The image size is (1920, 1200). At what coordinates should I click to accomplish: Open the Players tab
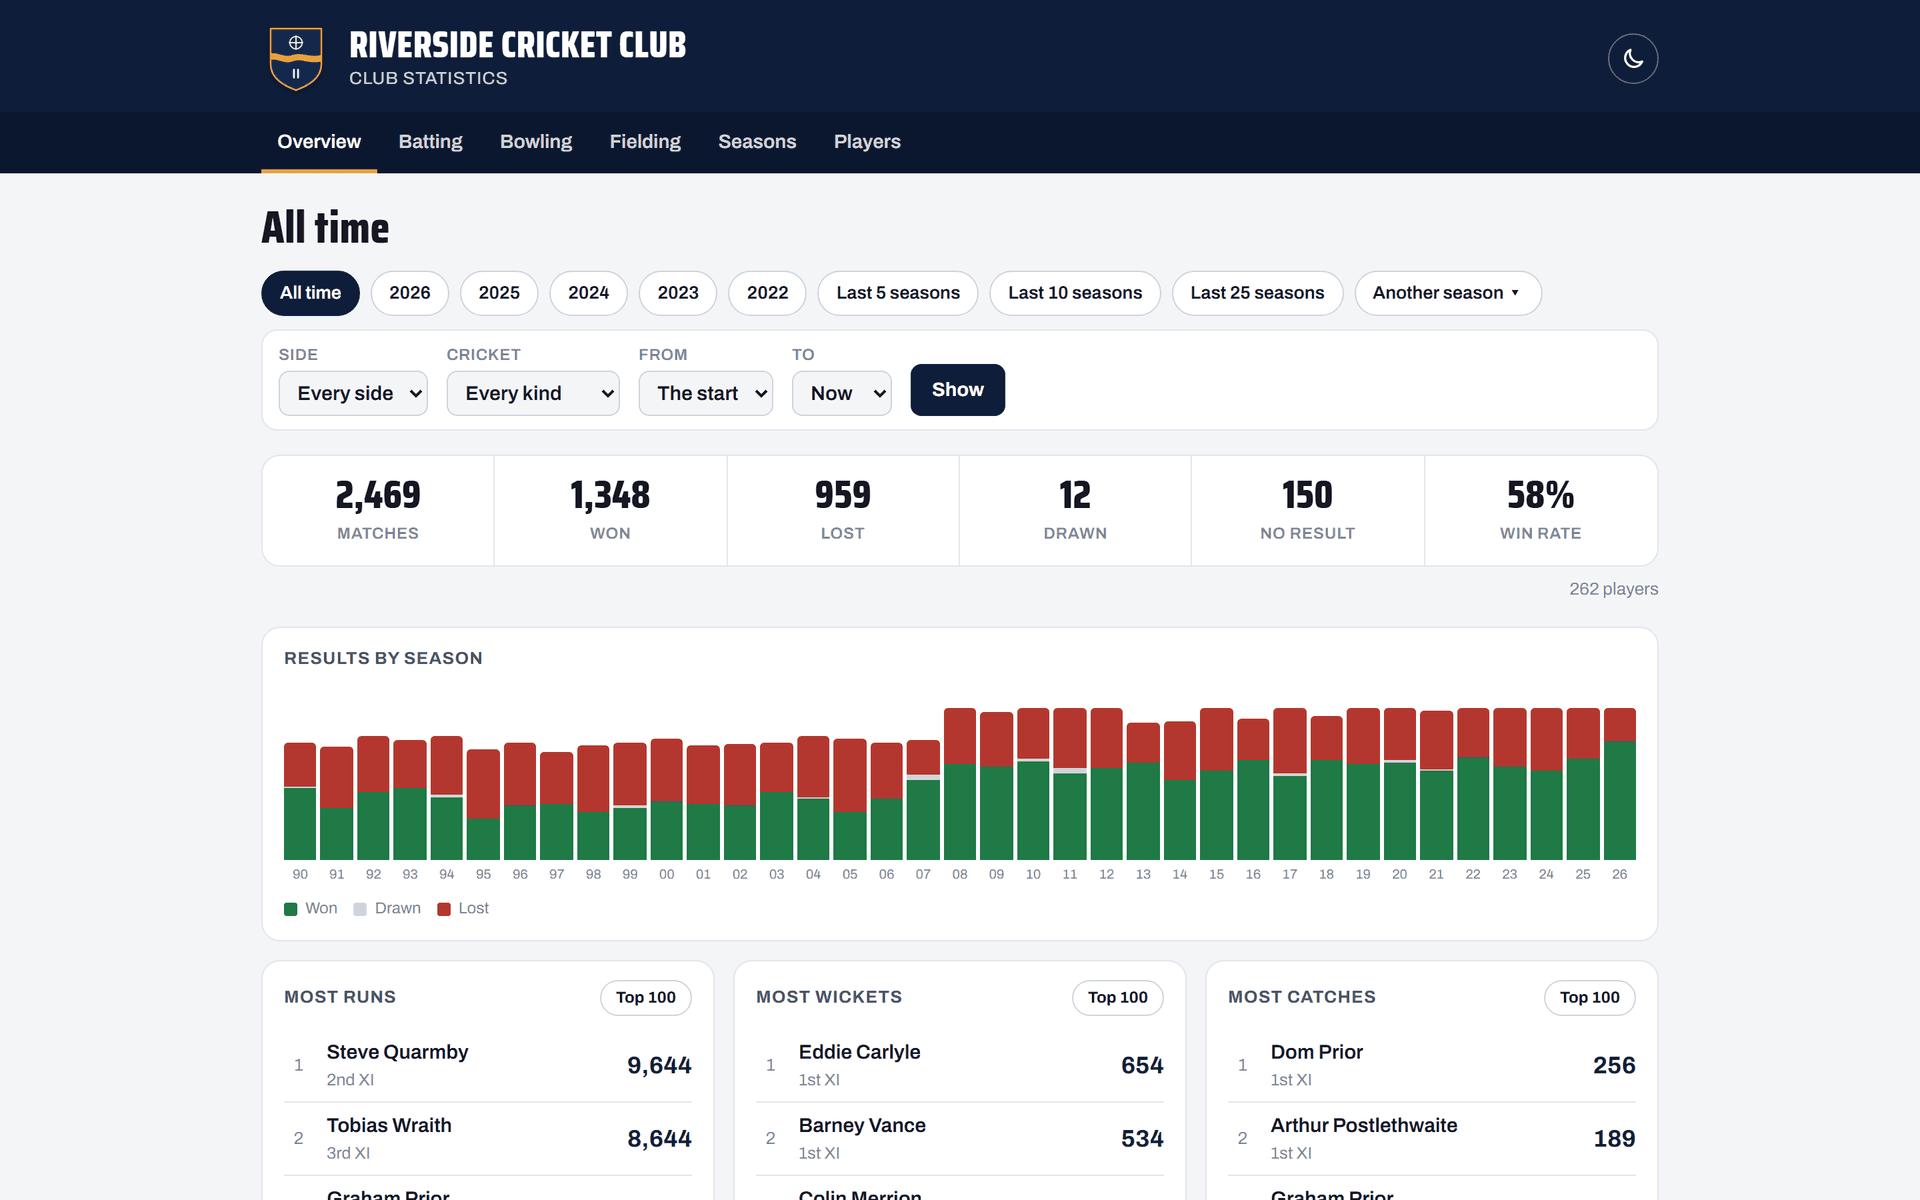[x=867, y=142]
